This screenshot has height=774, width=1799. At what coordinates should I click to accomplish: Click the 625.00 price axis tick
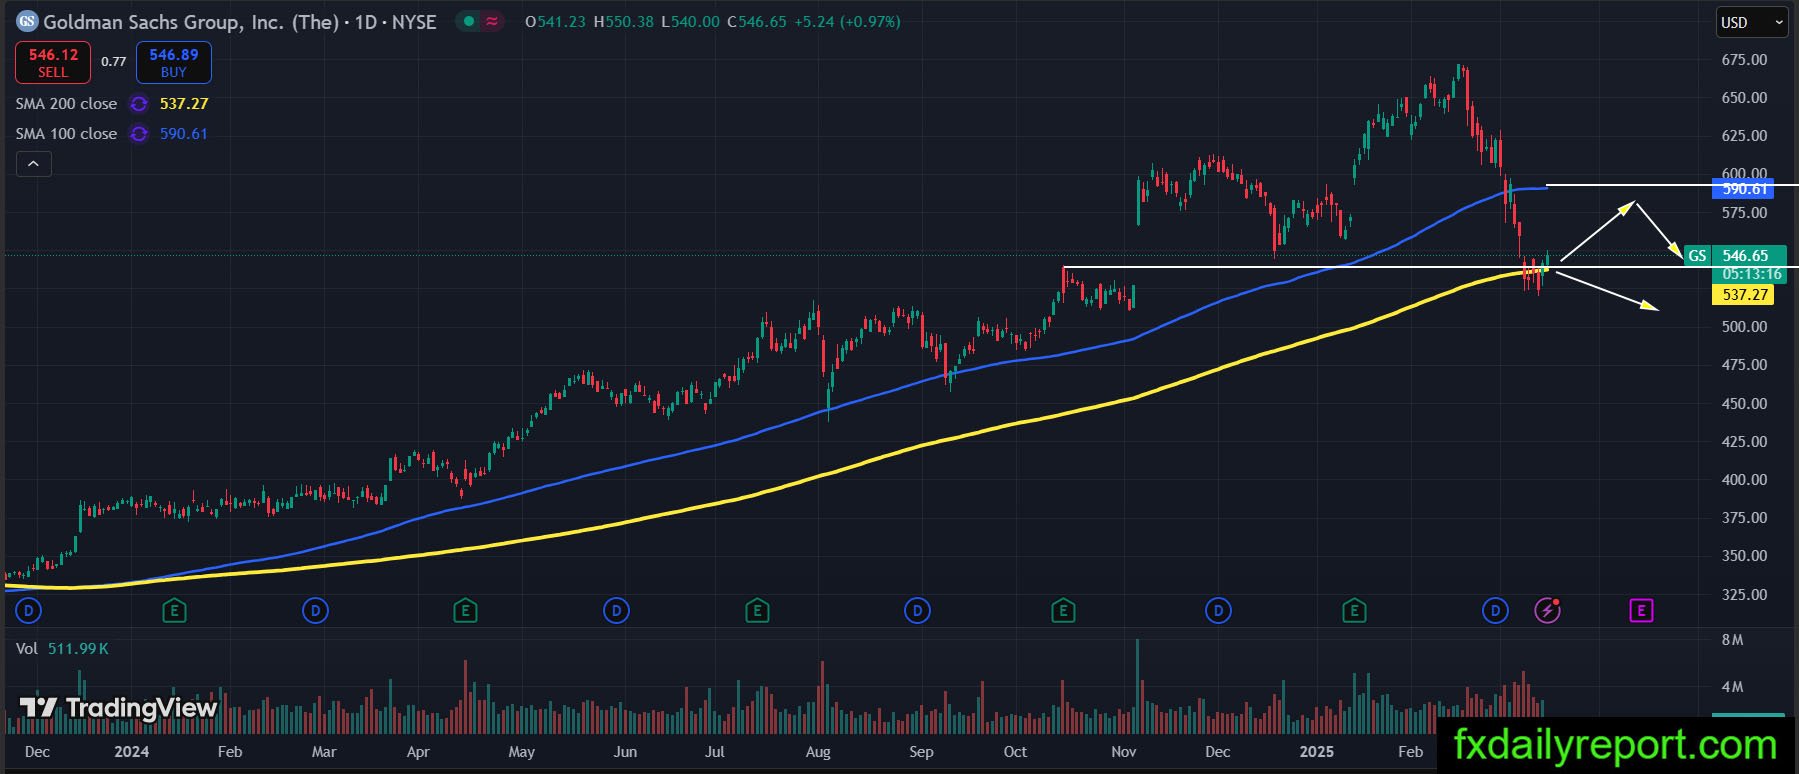point(1744,136)
